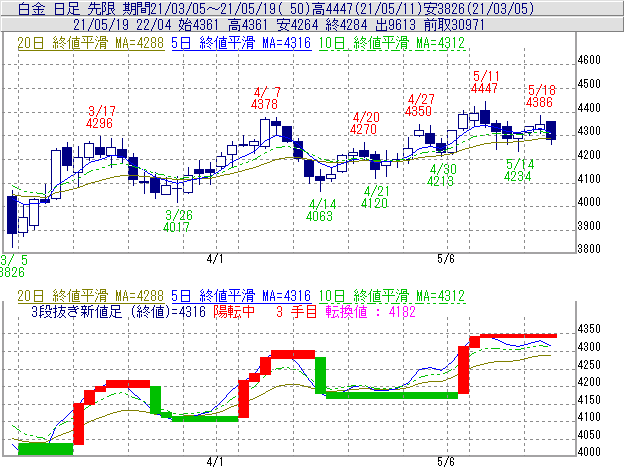Click the 4/27 4350 high label
The image size is (624, 473).
(419, 105)
